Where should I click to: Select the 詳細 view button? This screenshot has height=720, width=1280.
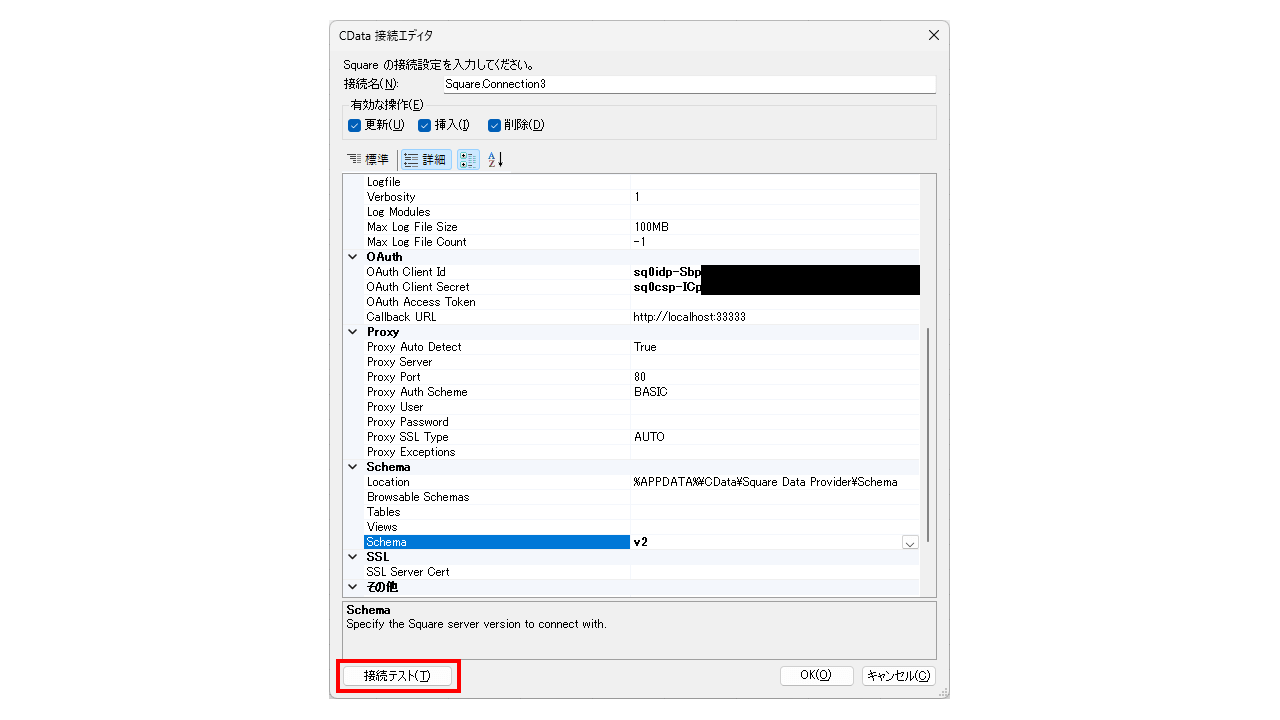[426, 159]
